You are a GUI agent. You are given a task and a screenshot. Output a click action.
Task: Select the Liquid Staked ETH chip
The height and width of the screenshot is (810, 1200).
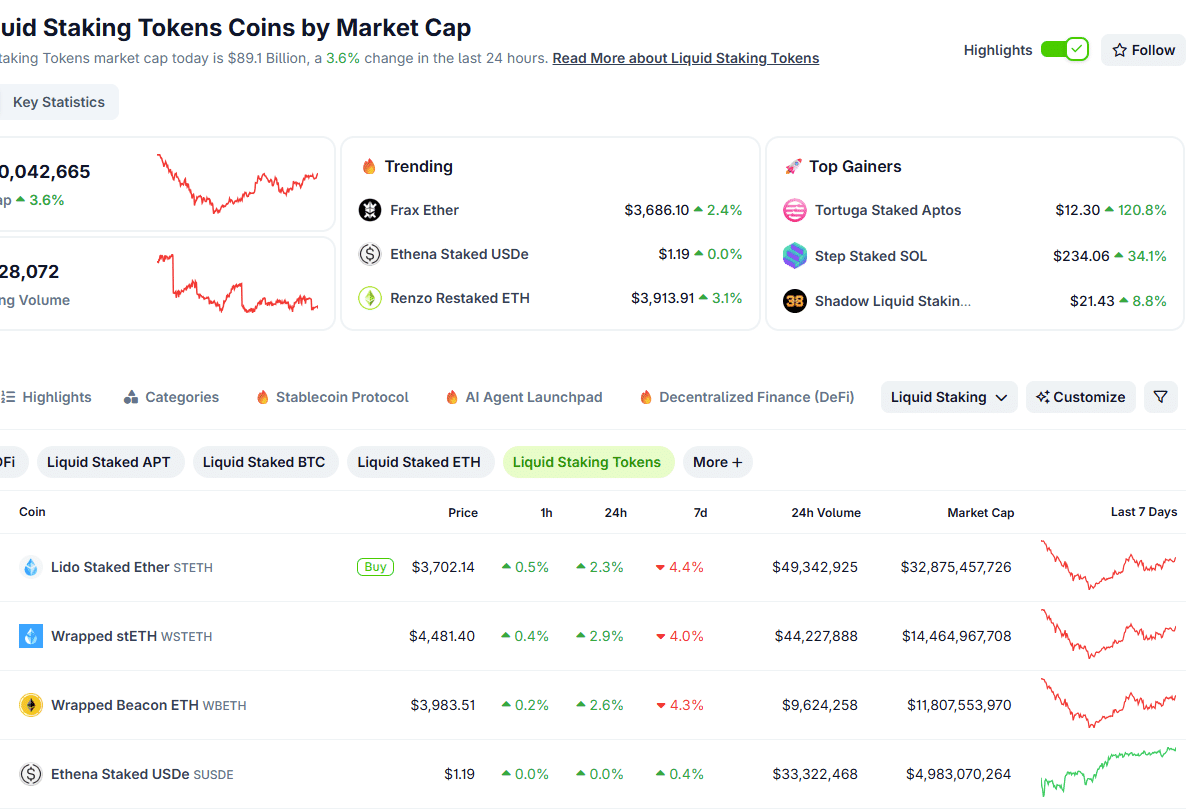coord(419,462)
